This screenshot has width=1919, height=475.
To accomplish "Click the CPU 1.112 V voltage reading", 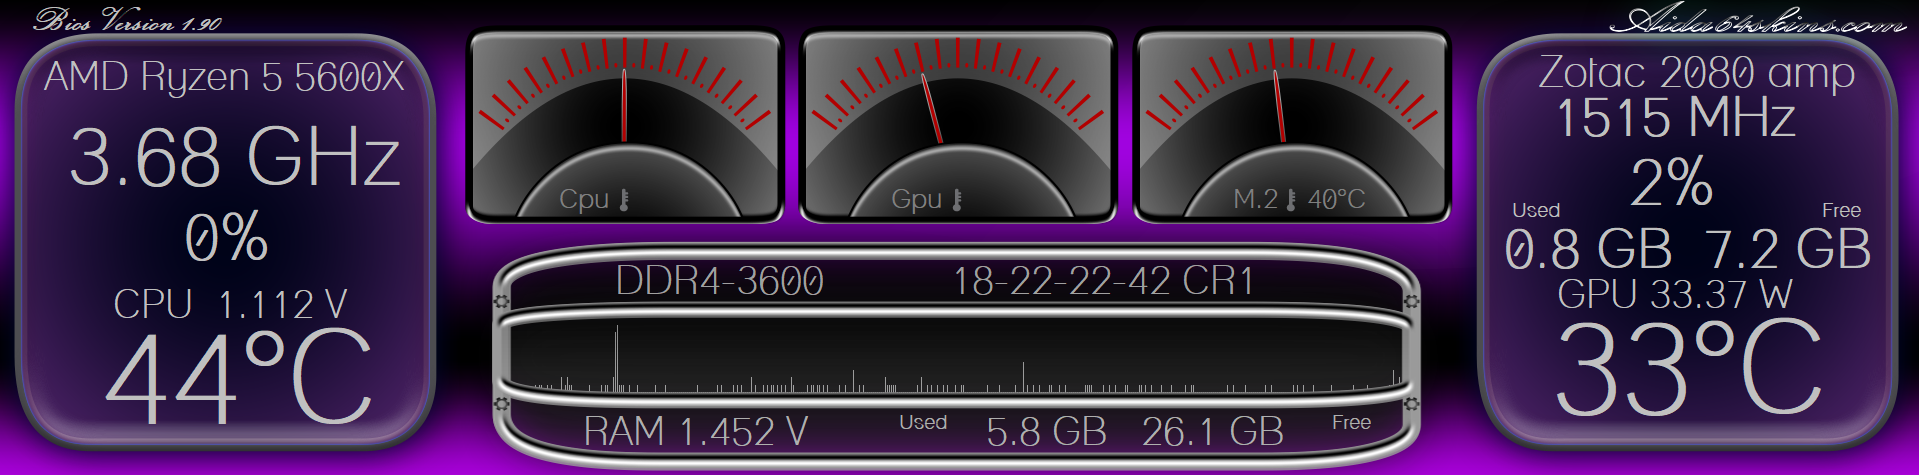I will tap(230, 304).
